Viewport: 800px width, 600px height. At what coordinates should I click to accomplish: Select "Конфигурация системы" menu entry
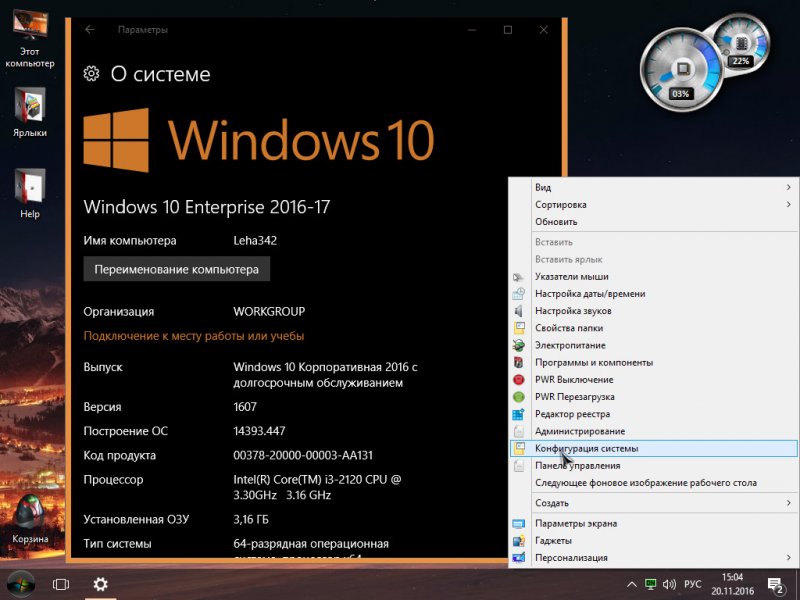point(654,448)
